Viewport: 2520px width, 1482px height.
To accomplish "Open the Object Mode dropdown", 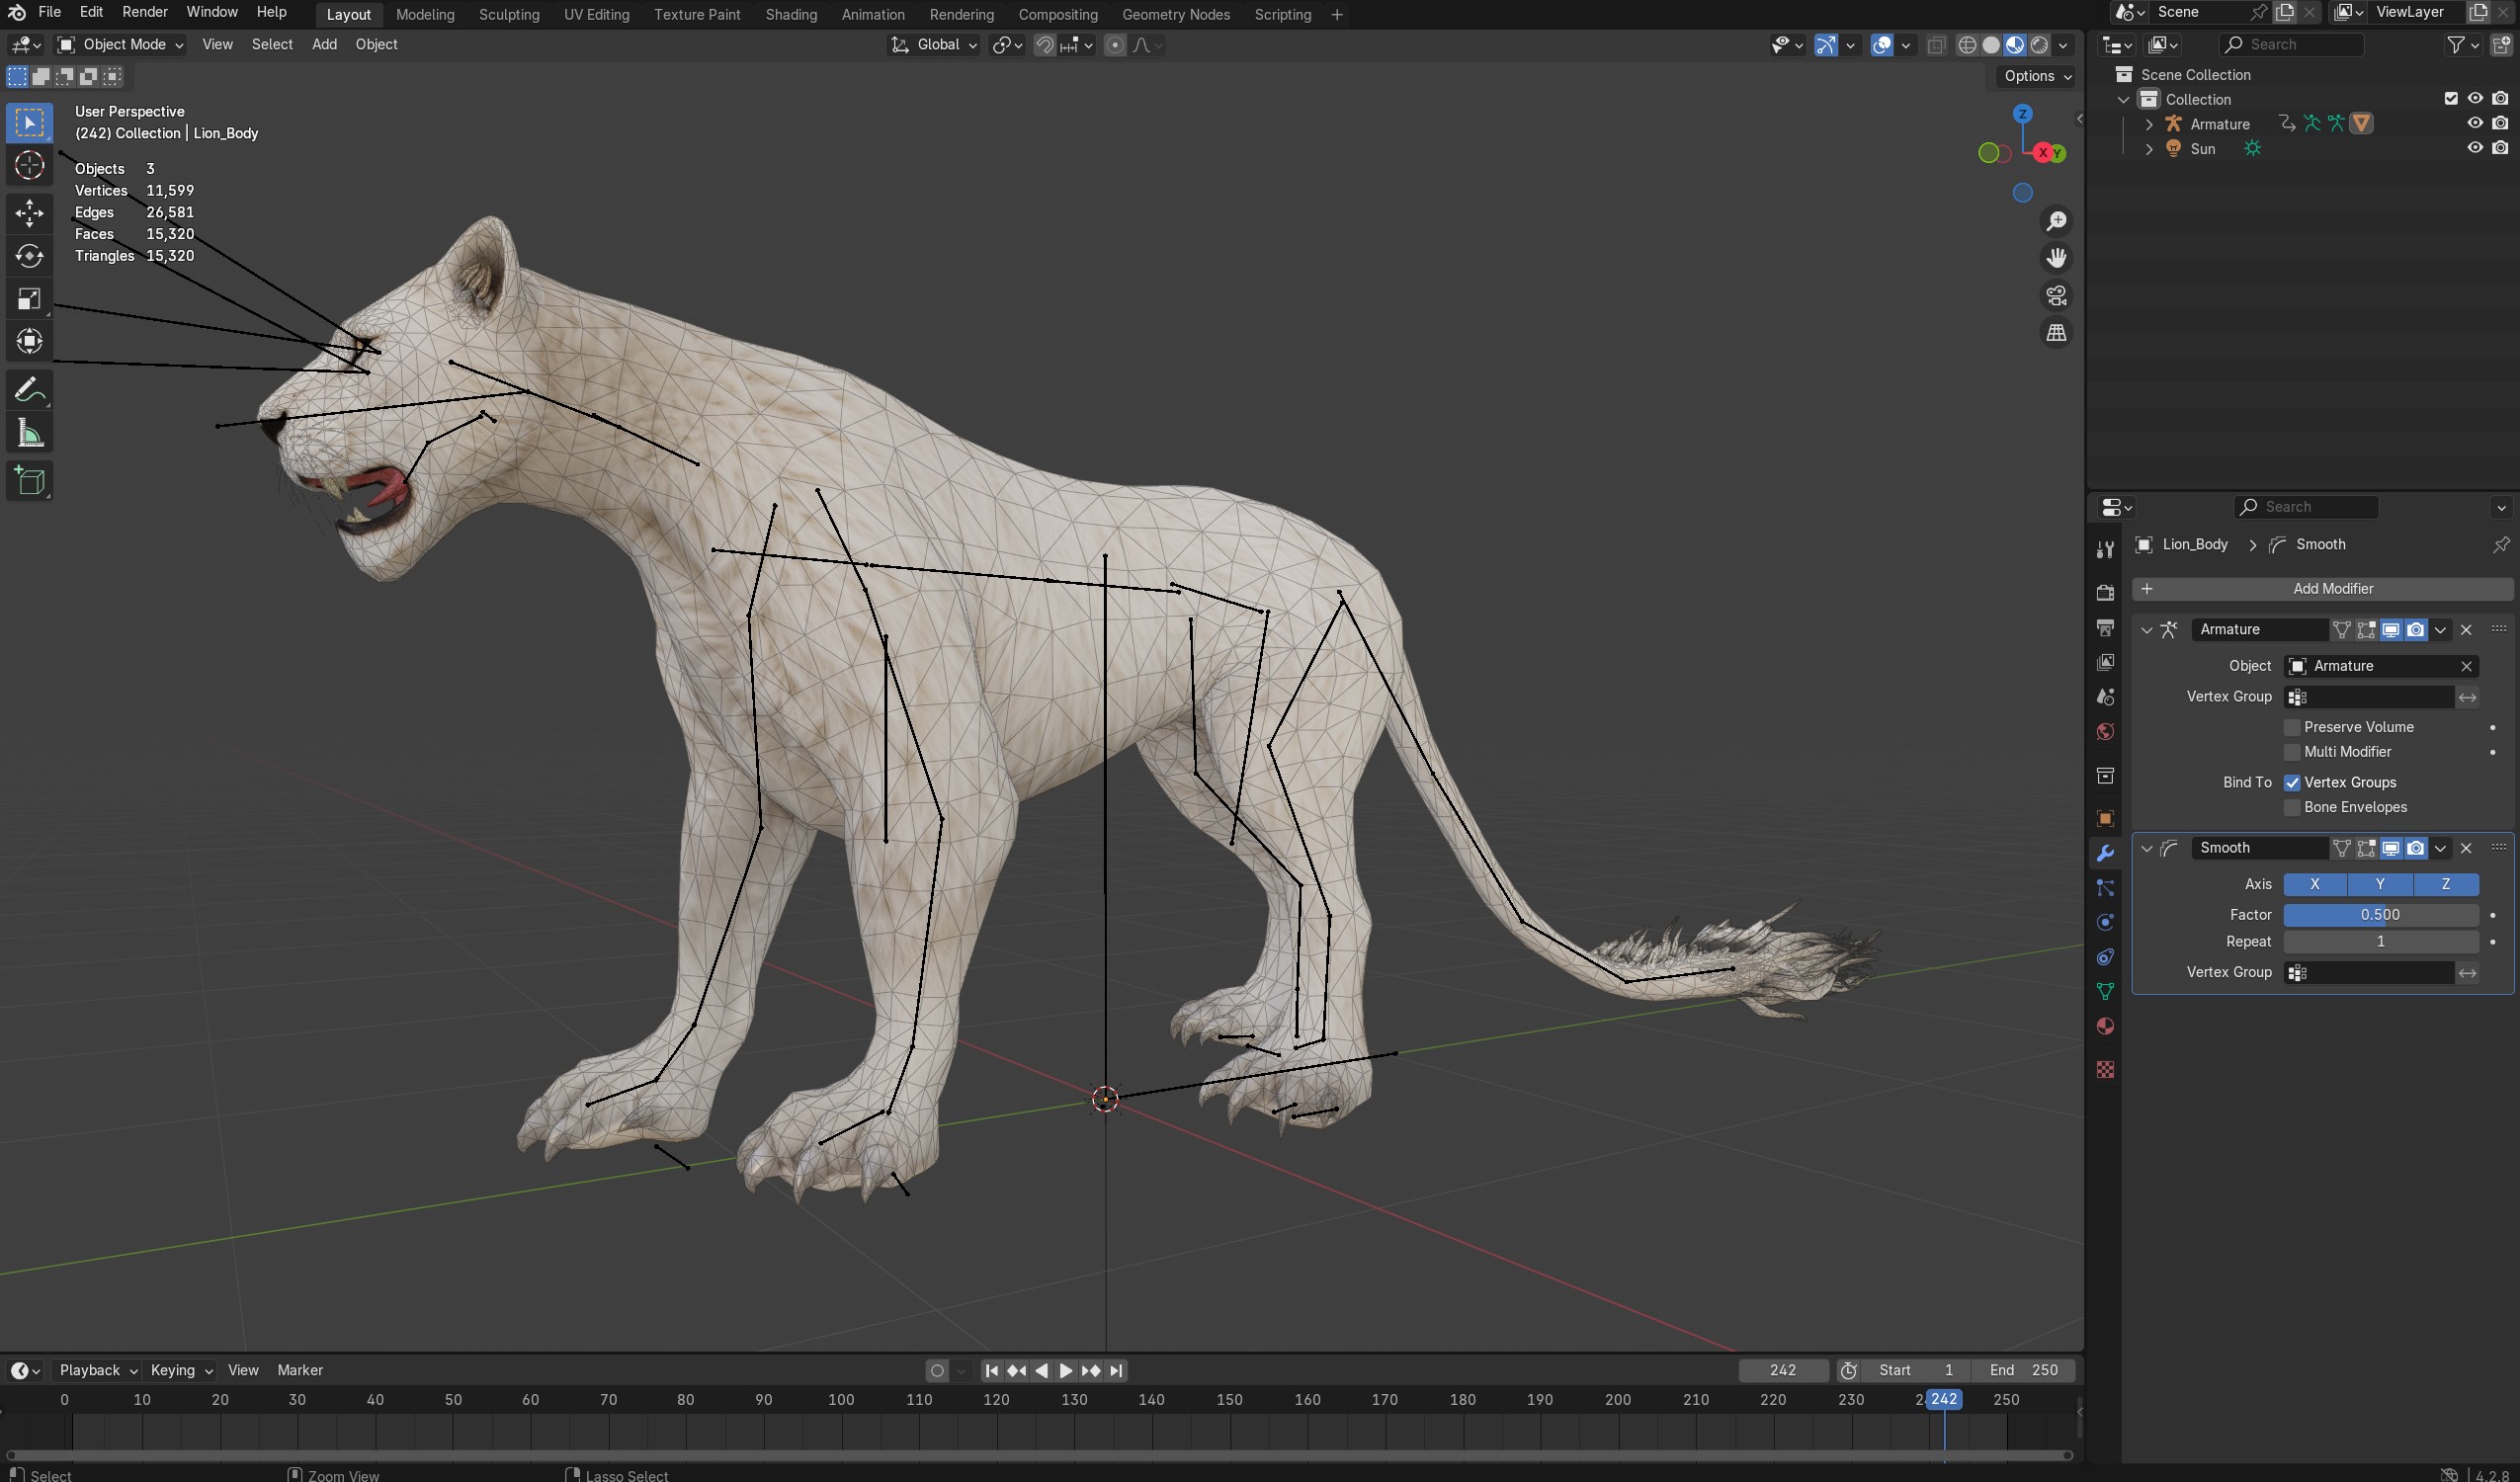I will pyautogui.click(x=120, y=44).
